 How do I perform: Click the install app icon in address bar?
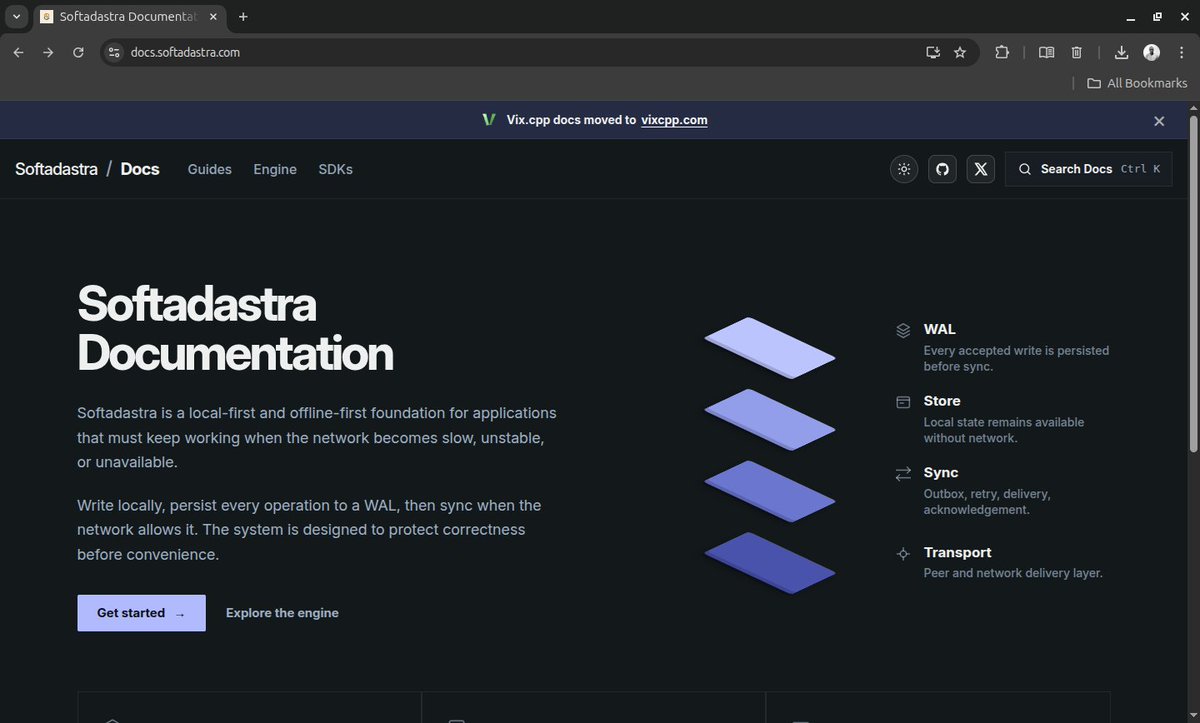tap(933, 52)
